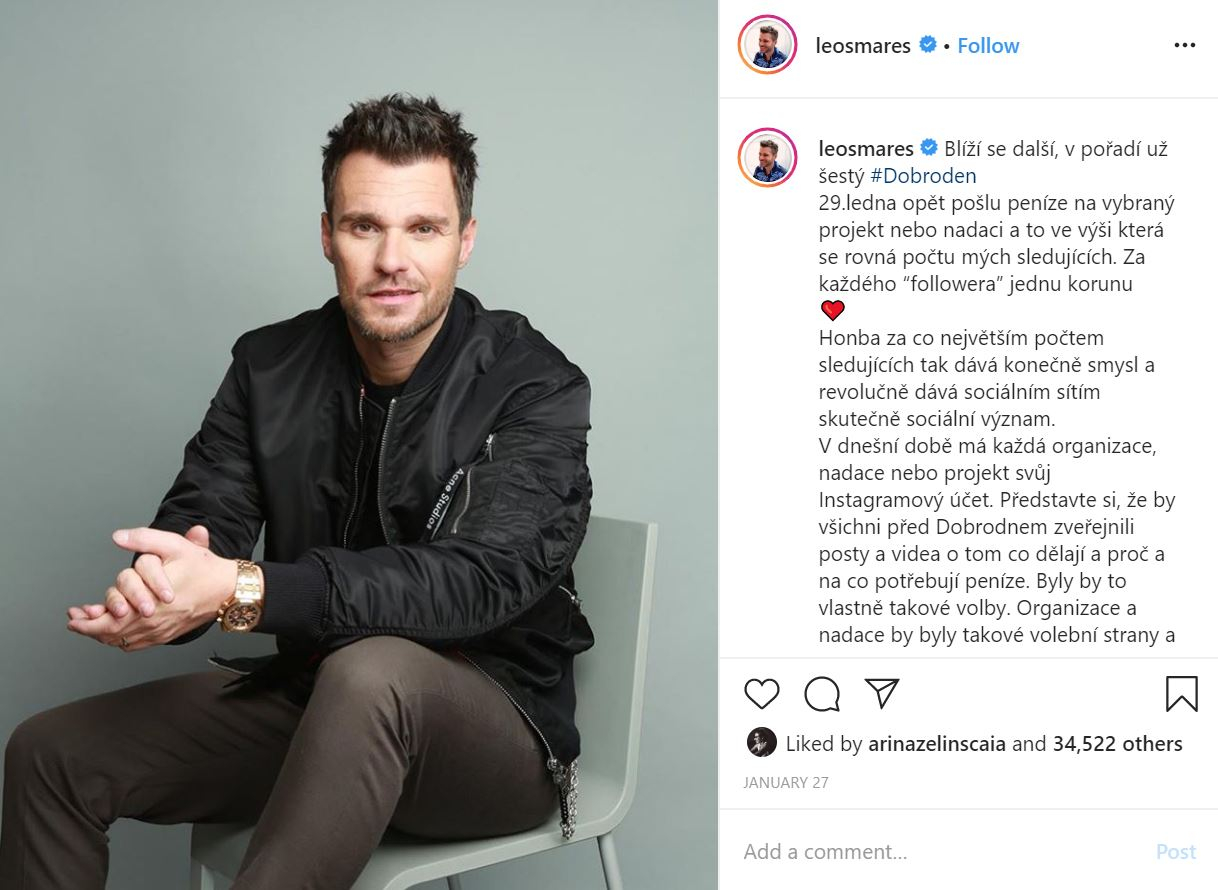1218x890 pixels.
Task: Save the post with the bookmark icon
Action: (x=1181, y=694)
